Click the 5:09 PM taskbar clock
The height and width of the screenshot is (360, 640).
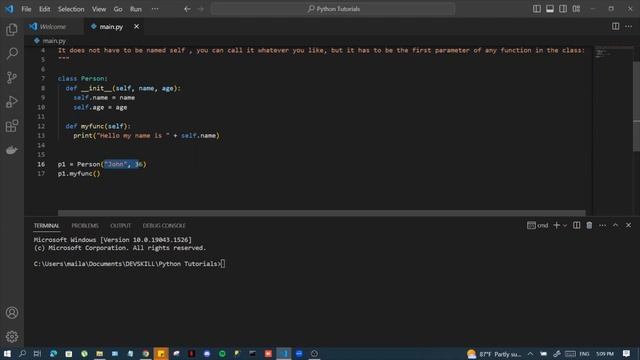(x=605, y=354)
